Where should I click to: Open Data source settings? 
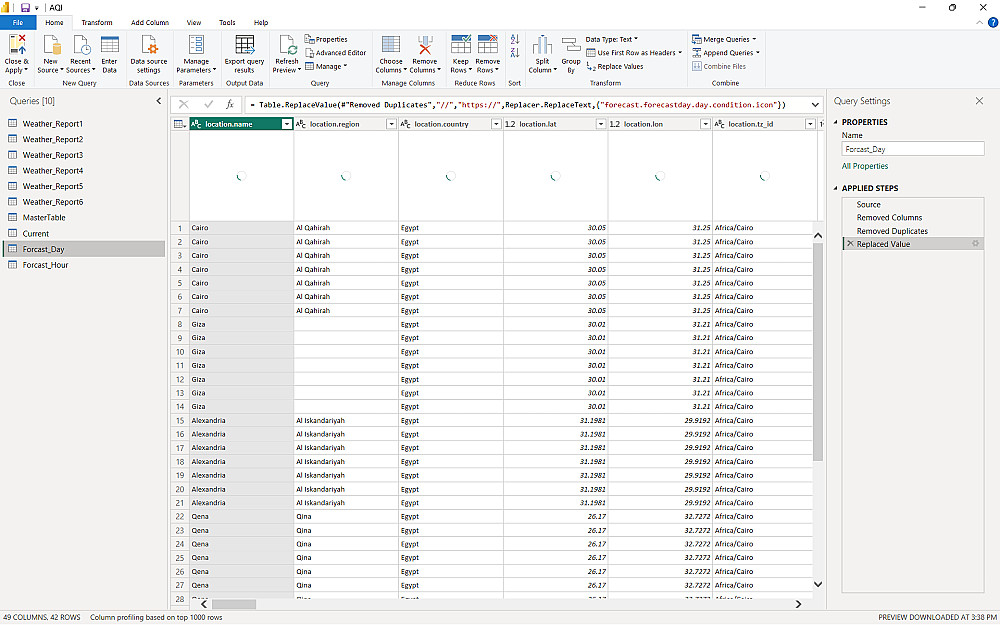click(x=149, y=54)
